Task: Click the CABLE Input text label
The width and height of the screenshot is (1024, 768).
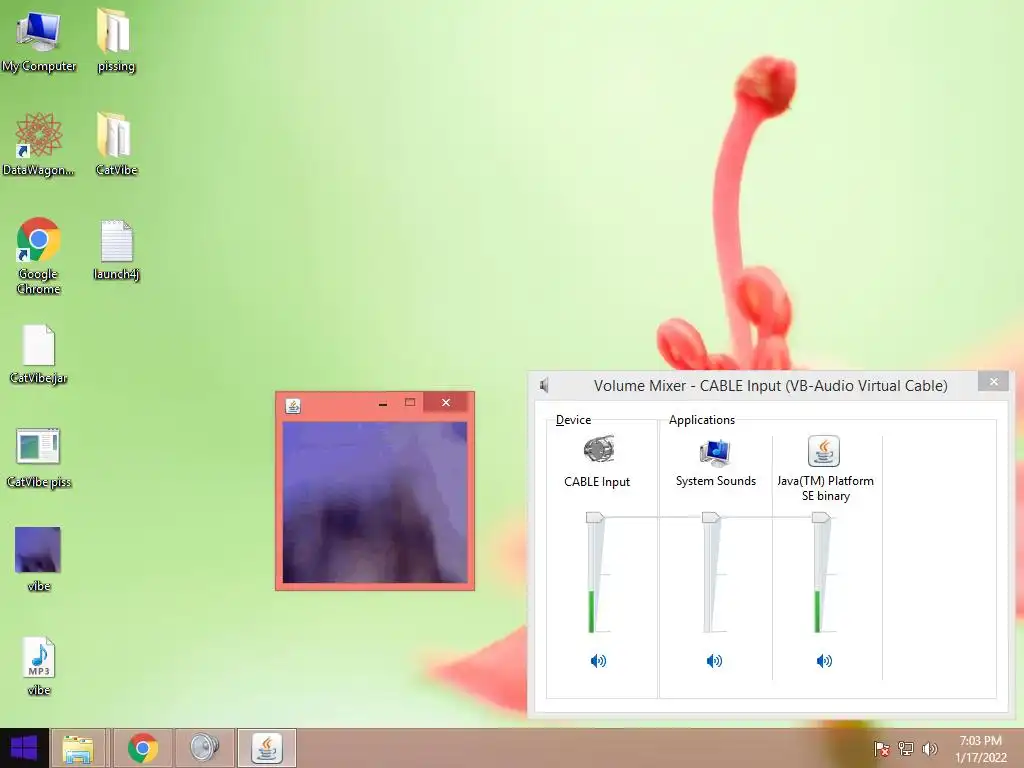Action: [597, 482]
